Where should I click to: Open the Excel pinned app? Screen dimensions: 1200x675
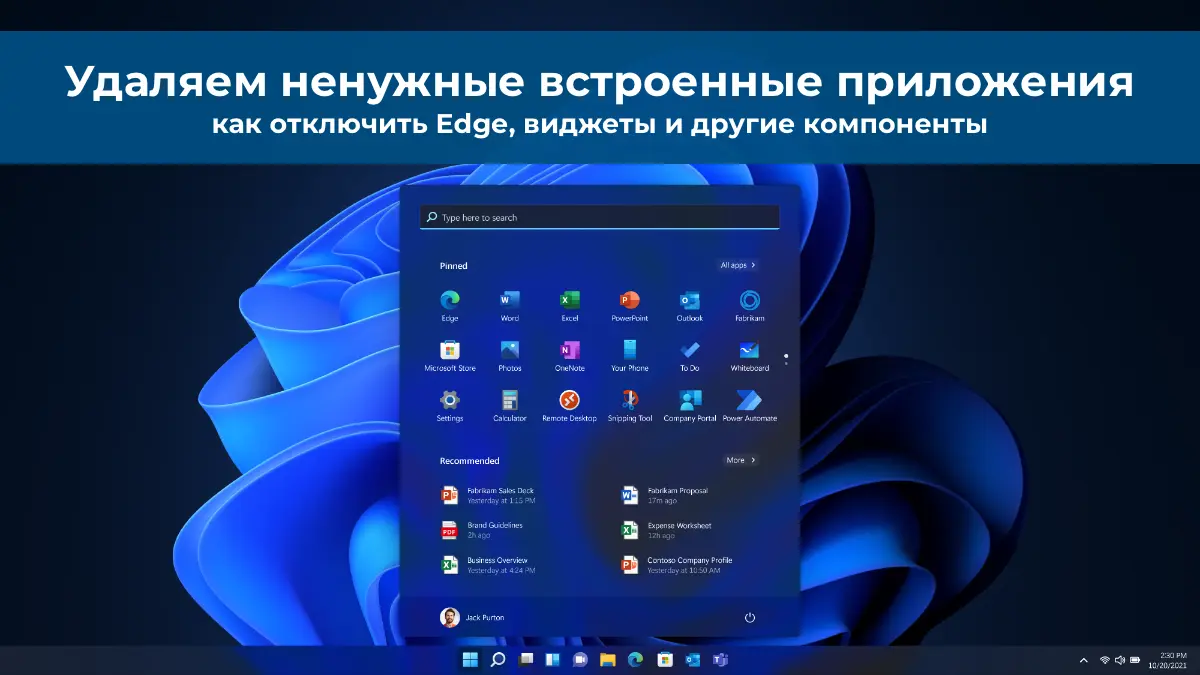click(x=570, y=301)
